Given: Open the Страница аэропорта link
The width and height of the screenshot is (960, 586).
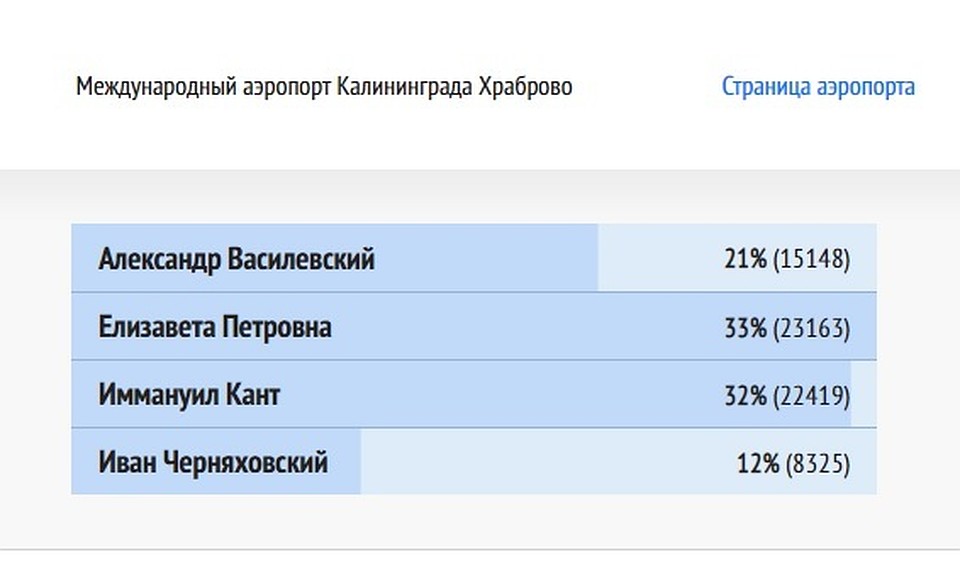Looking at the screenshot, I should [x=818, y=86].
